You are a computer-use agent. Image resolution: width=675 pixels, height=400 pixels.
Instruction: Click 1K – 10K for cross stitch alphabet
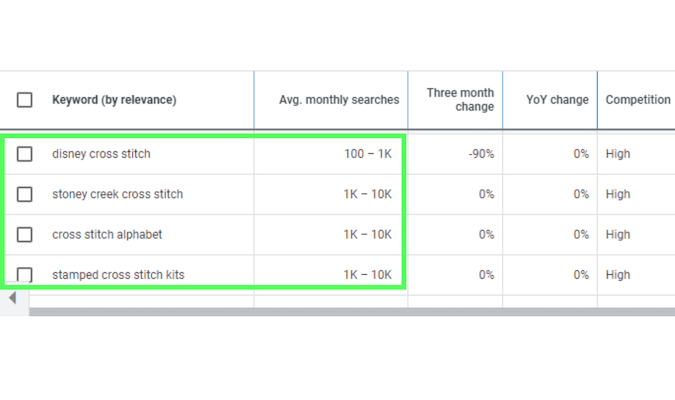coord(367,235)
